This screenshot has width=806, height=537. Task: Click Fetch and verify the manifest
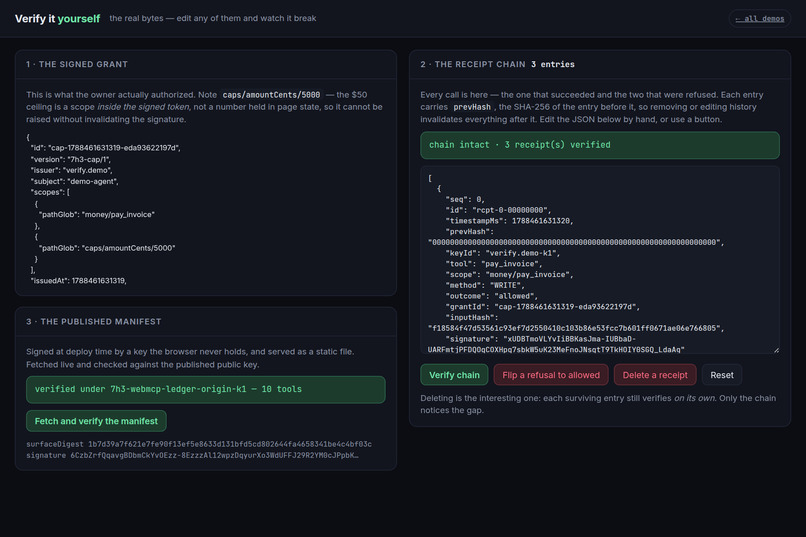(x=96, y=421)
